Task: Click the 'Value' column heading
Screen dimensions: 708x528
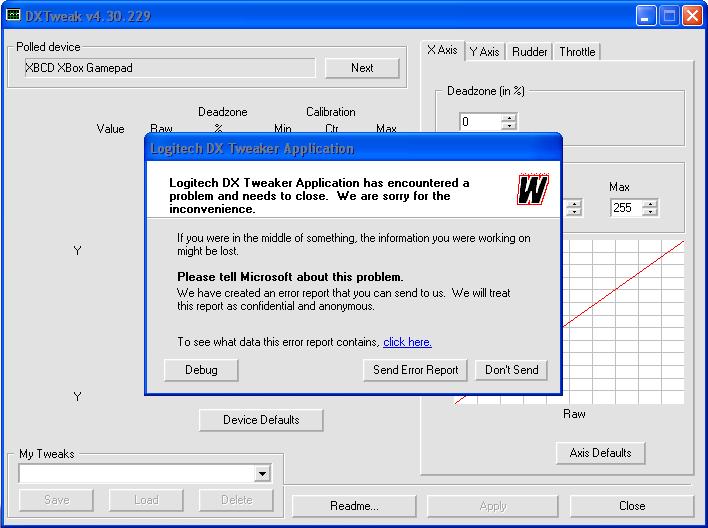Action: pyautogui.click(x=110, y=129)
